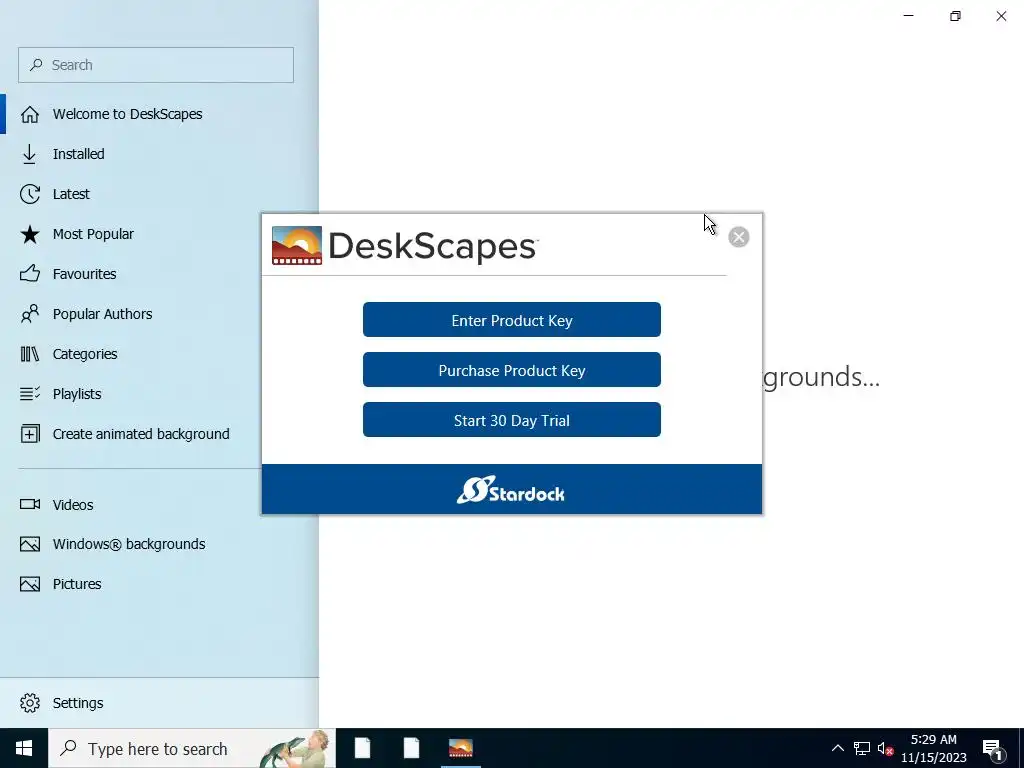Image resolution: width=1024 pixels, height=768 pixels.
Task: Restore down the DeskScapes window
Action: pyautogui.click(x=955, y=16)
